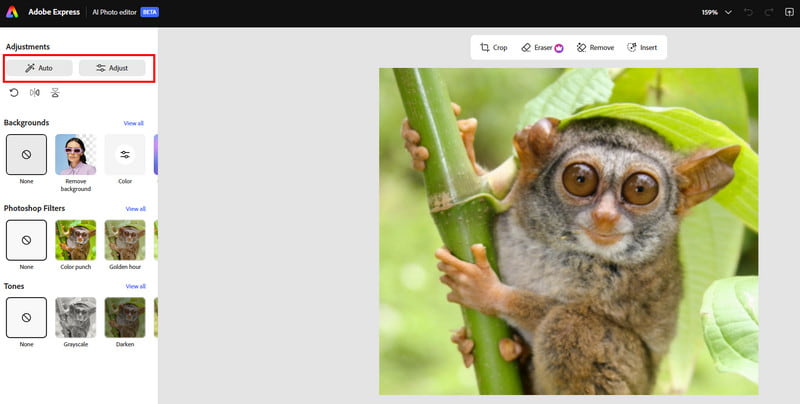This screenshot has height=404, width=800.
Task: Apply the Darken tone
Action: pos(125,317)
